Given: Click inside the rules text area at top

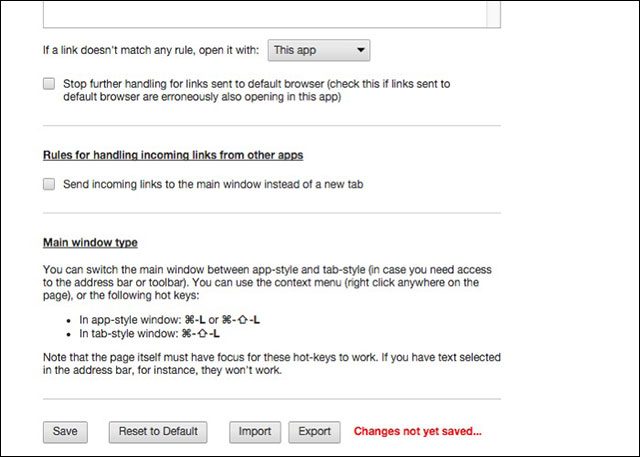Looking at the screenshot, I should (264, 14).
